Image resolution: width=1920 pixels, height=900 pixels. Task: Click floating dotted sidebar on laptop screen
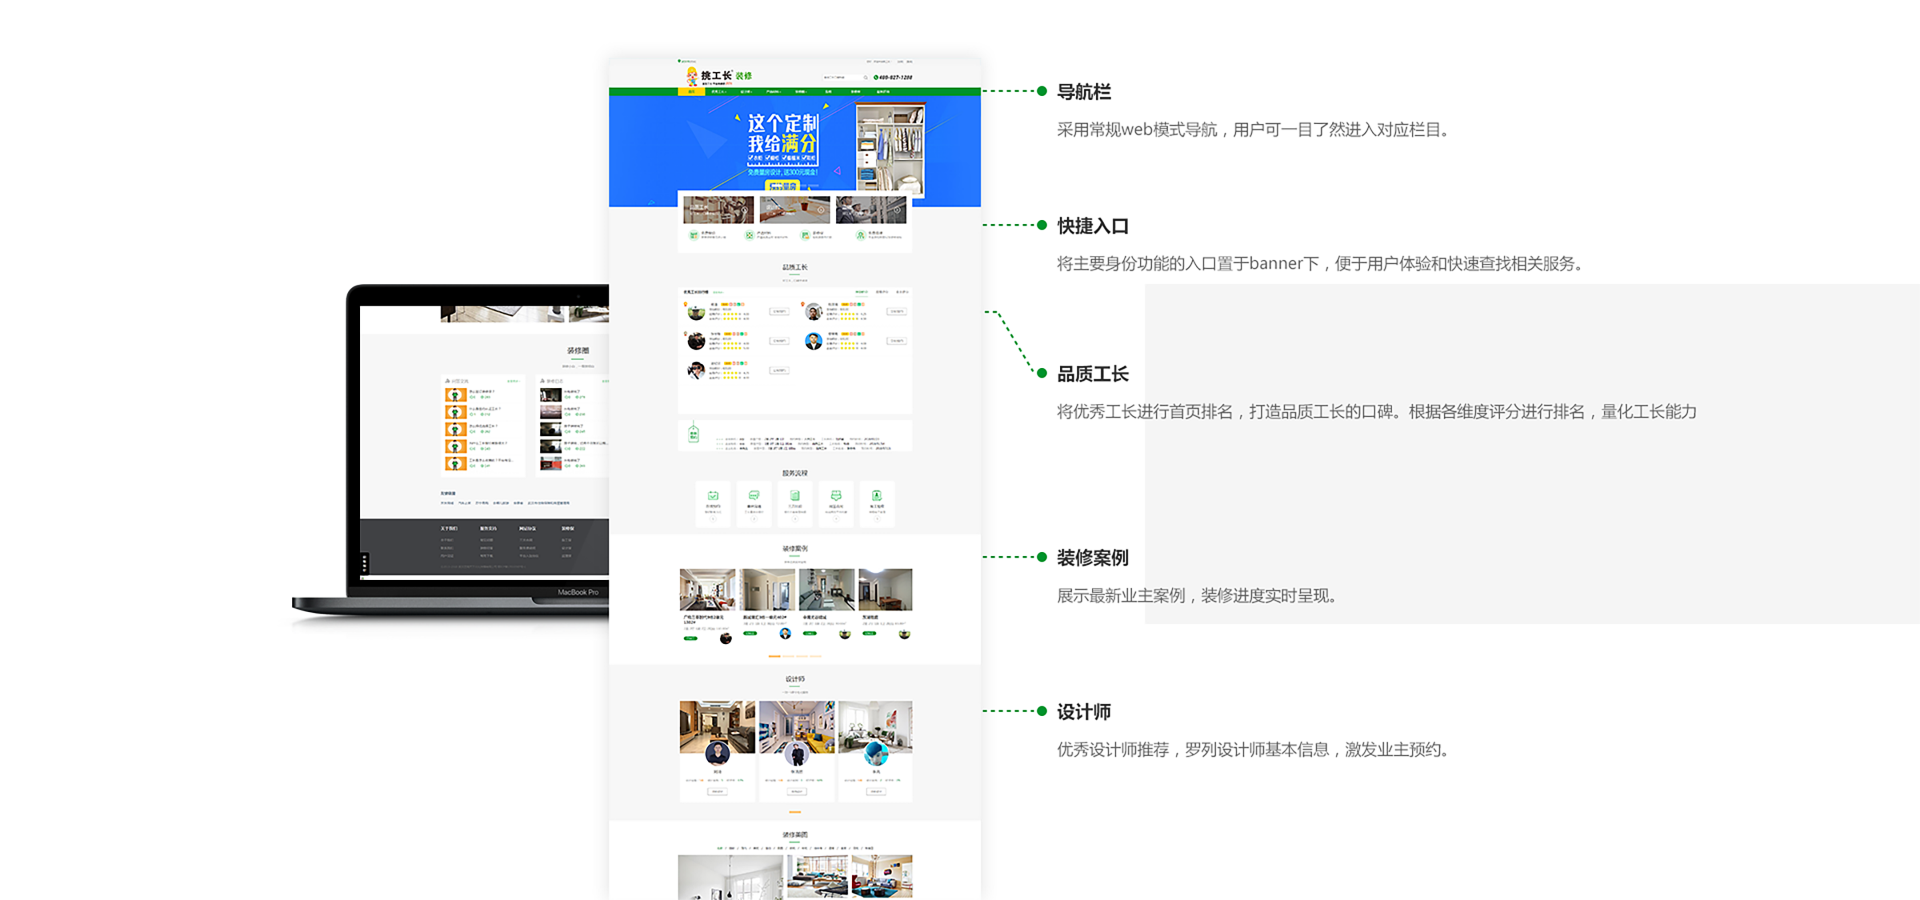point(365,564)
